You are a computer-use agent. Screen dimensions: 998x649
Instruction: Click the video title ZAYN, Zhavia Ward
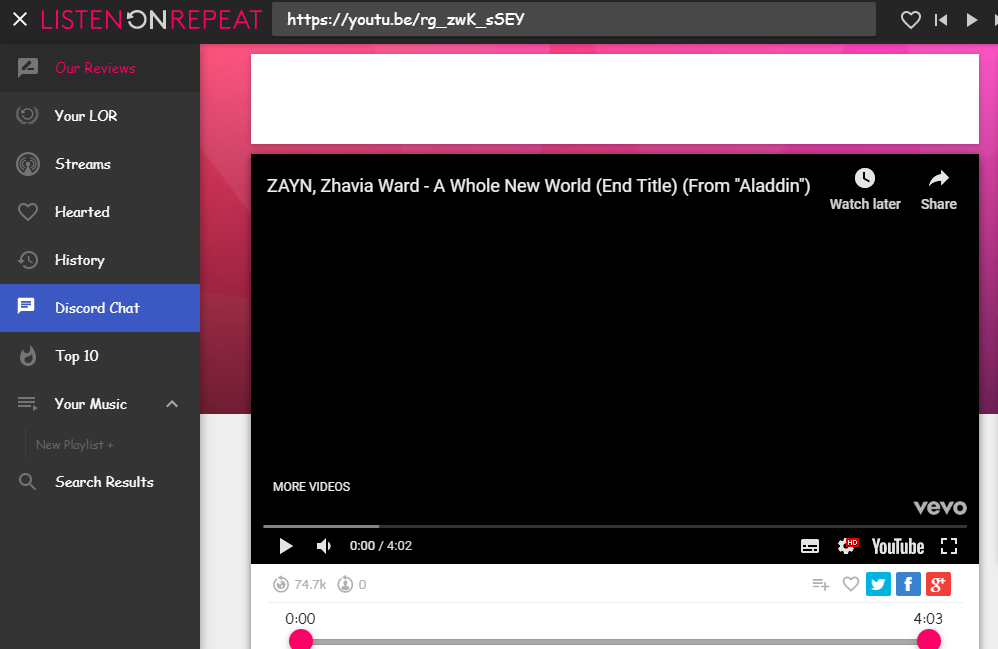pyautogui.click(x=538, y=186)
